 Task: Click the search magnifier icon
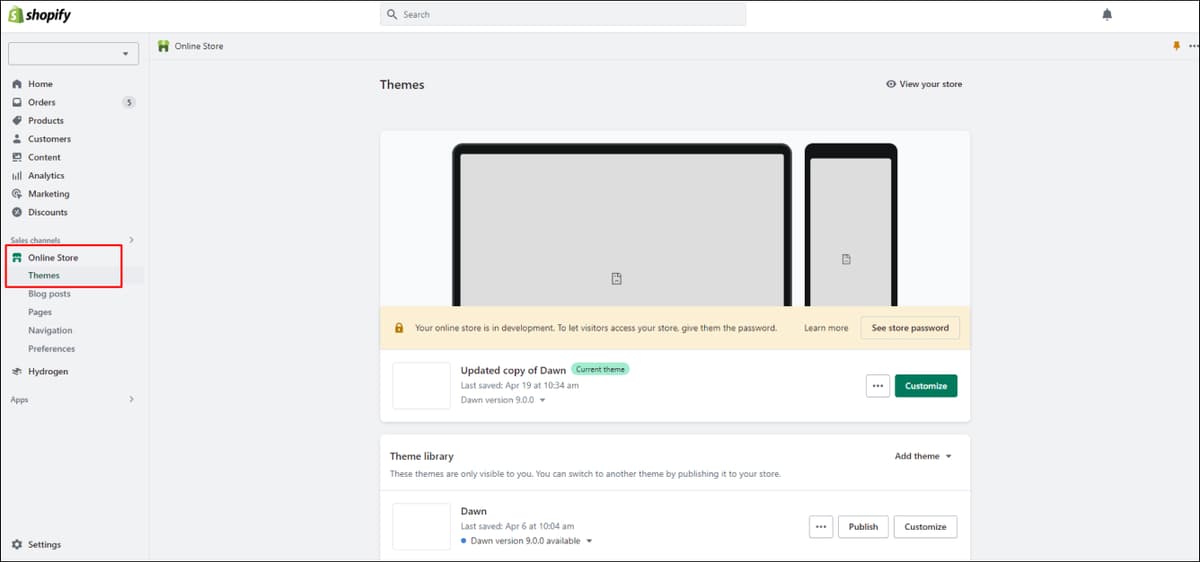click(392, 14)
